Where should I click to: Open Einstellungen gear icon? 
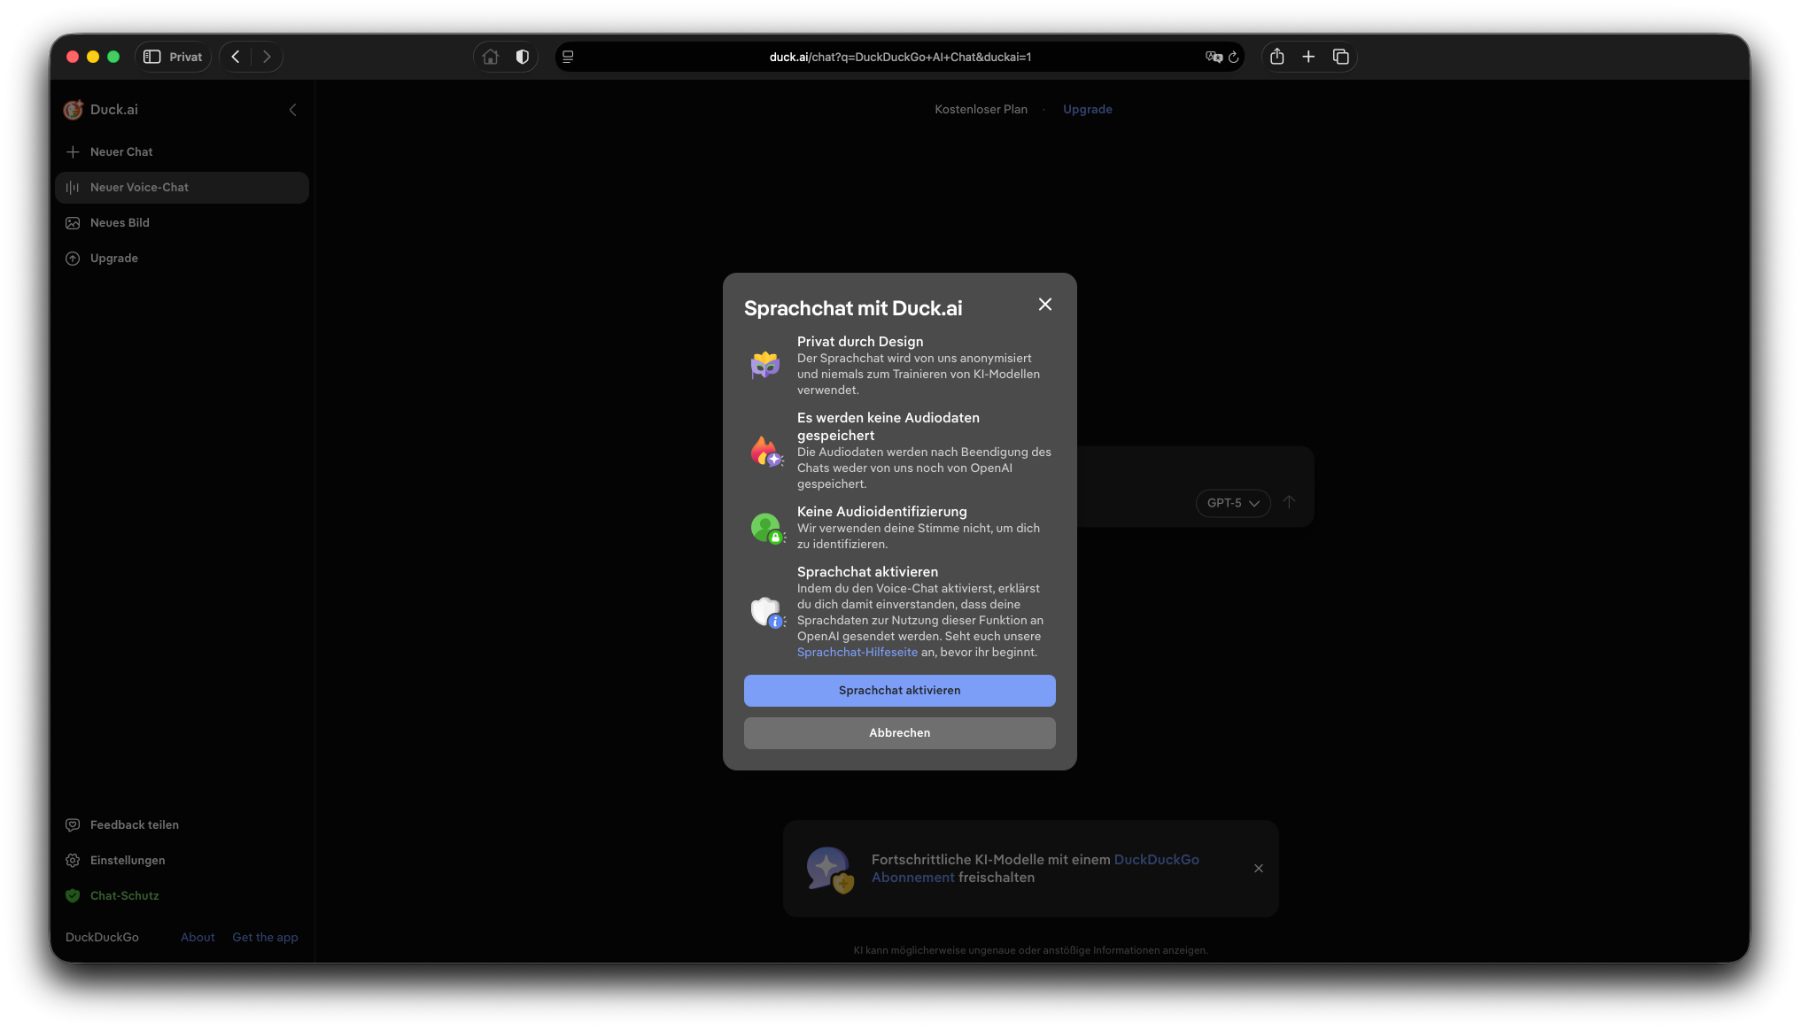coord(73,861)
